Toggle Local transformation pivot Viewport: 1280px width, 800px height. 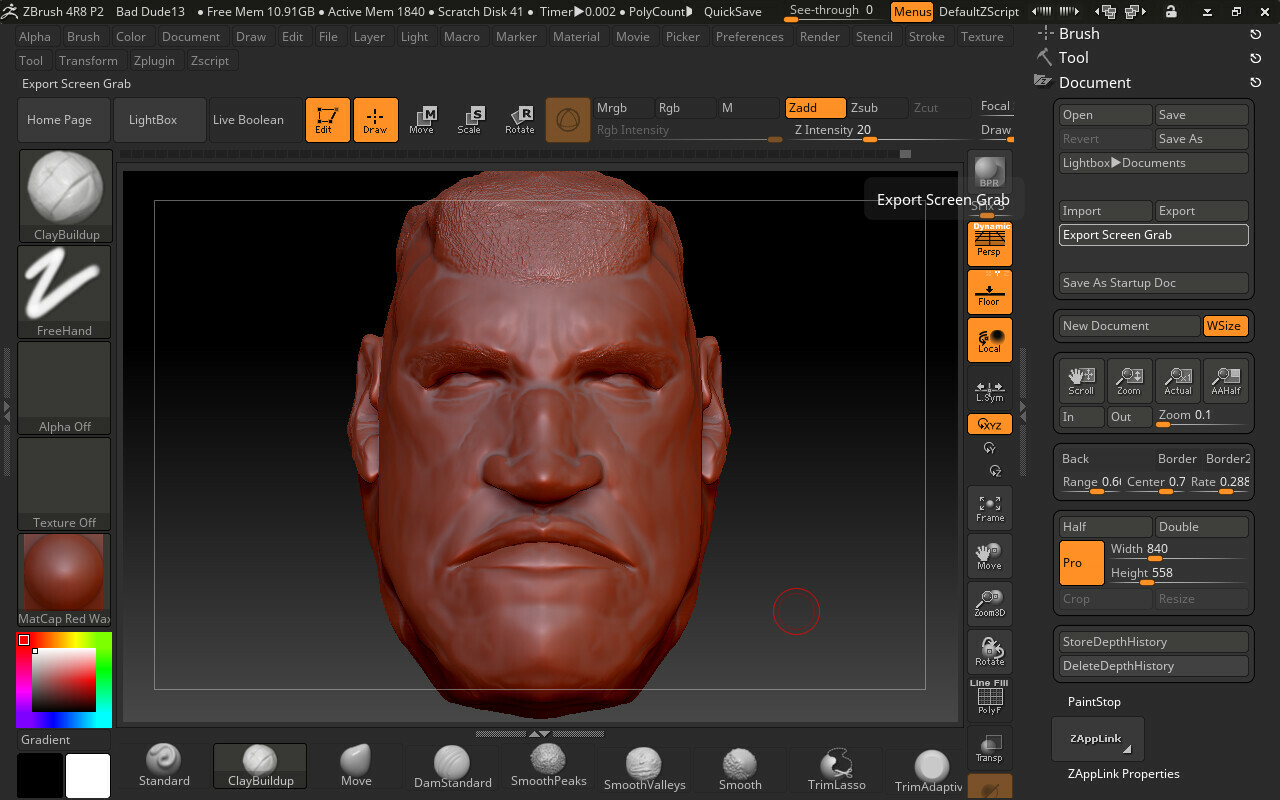point(989,340)
